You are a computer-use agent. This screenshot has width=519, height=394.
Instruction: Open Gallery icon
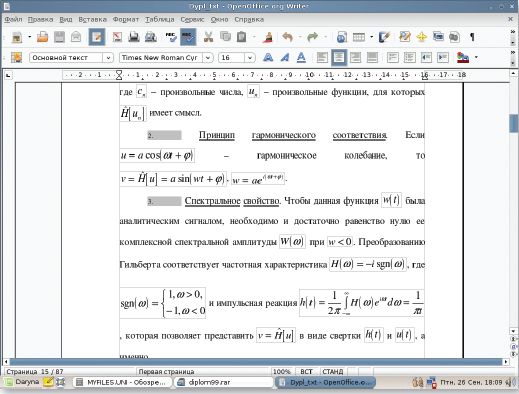point(438,37)
